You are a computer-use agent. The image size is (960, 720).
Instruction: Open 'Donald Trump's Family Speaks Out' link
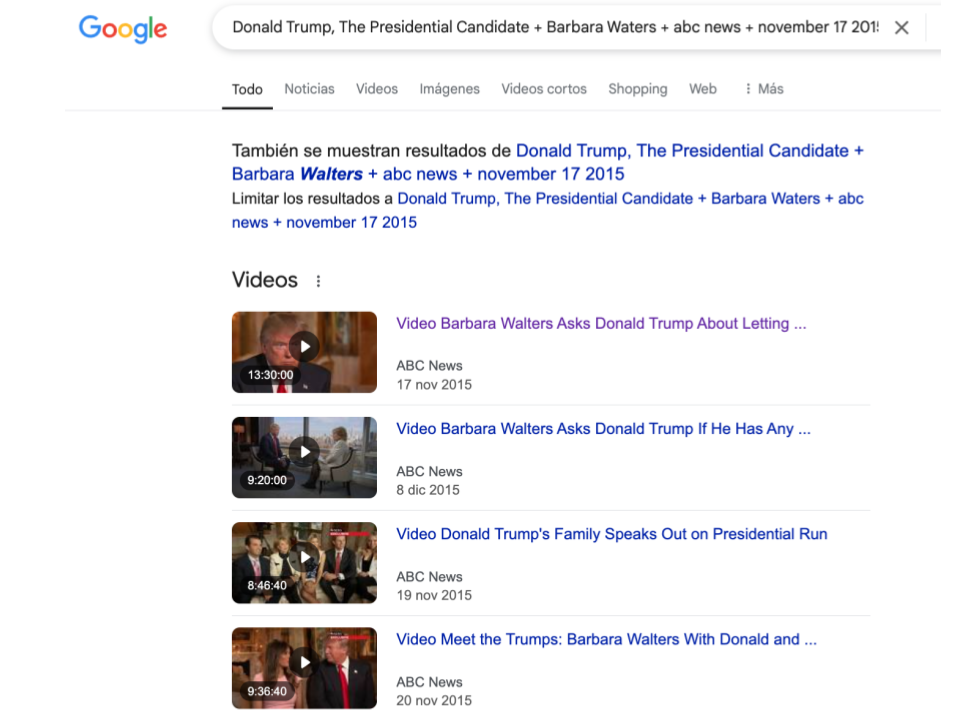click(611, 534)
